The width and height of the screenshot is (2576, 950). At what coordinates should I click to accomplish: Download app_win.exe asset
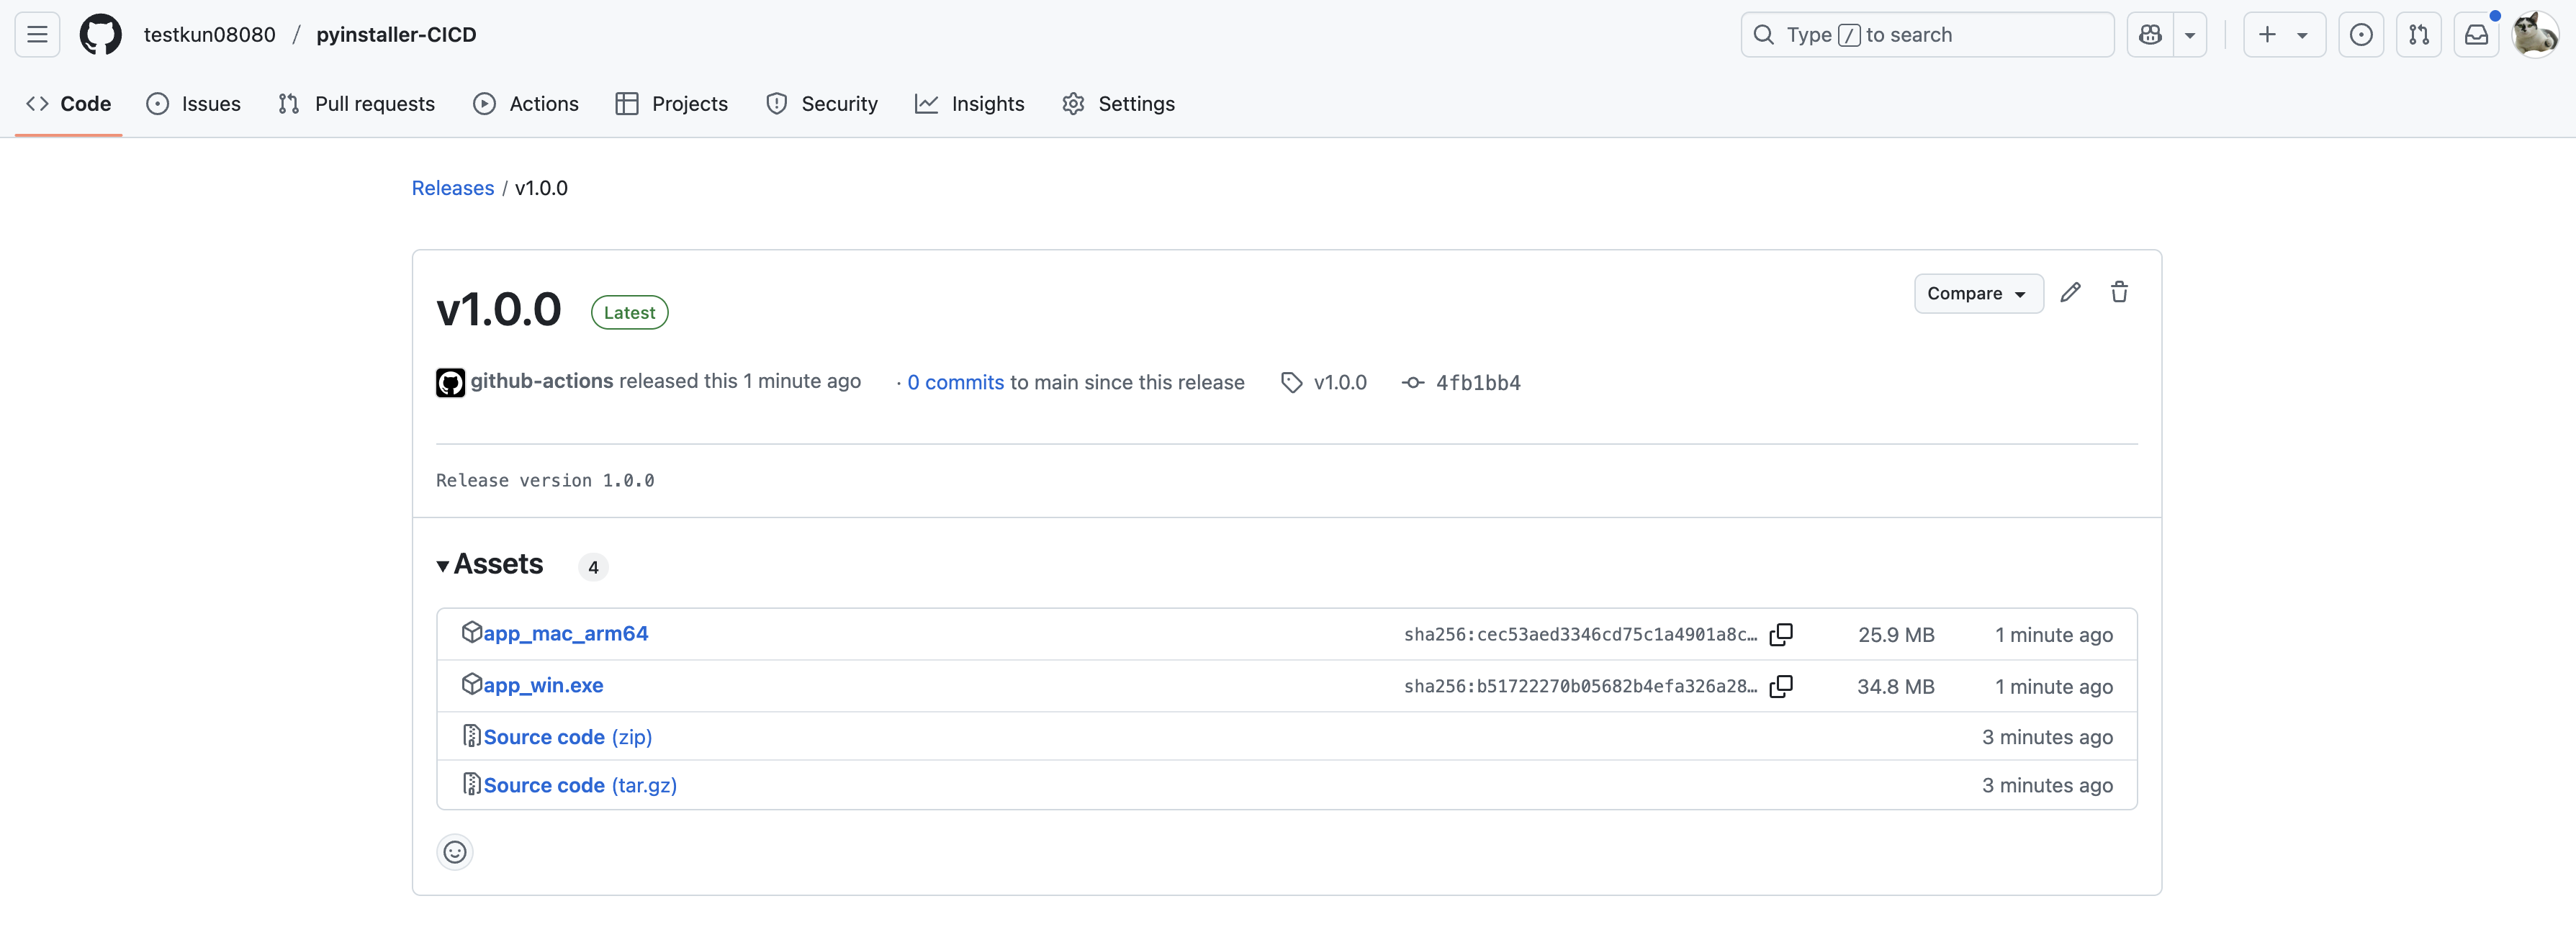(543, 685)
